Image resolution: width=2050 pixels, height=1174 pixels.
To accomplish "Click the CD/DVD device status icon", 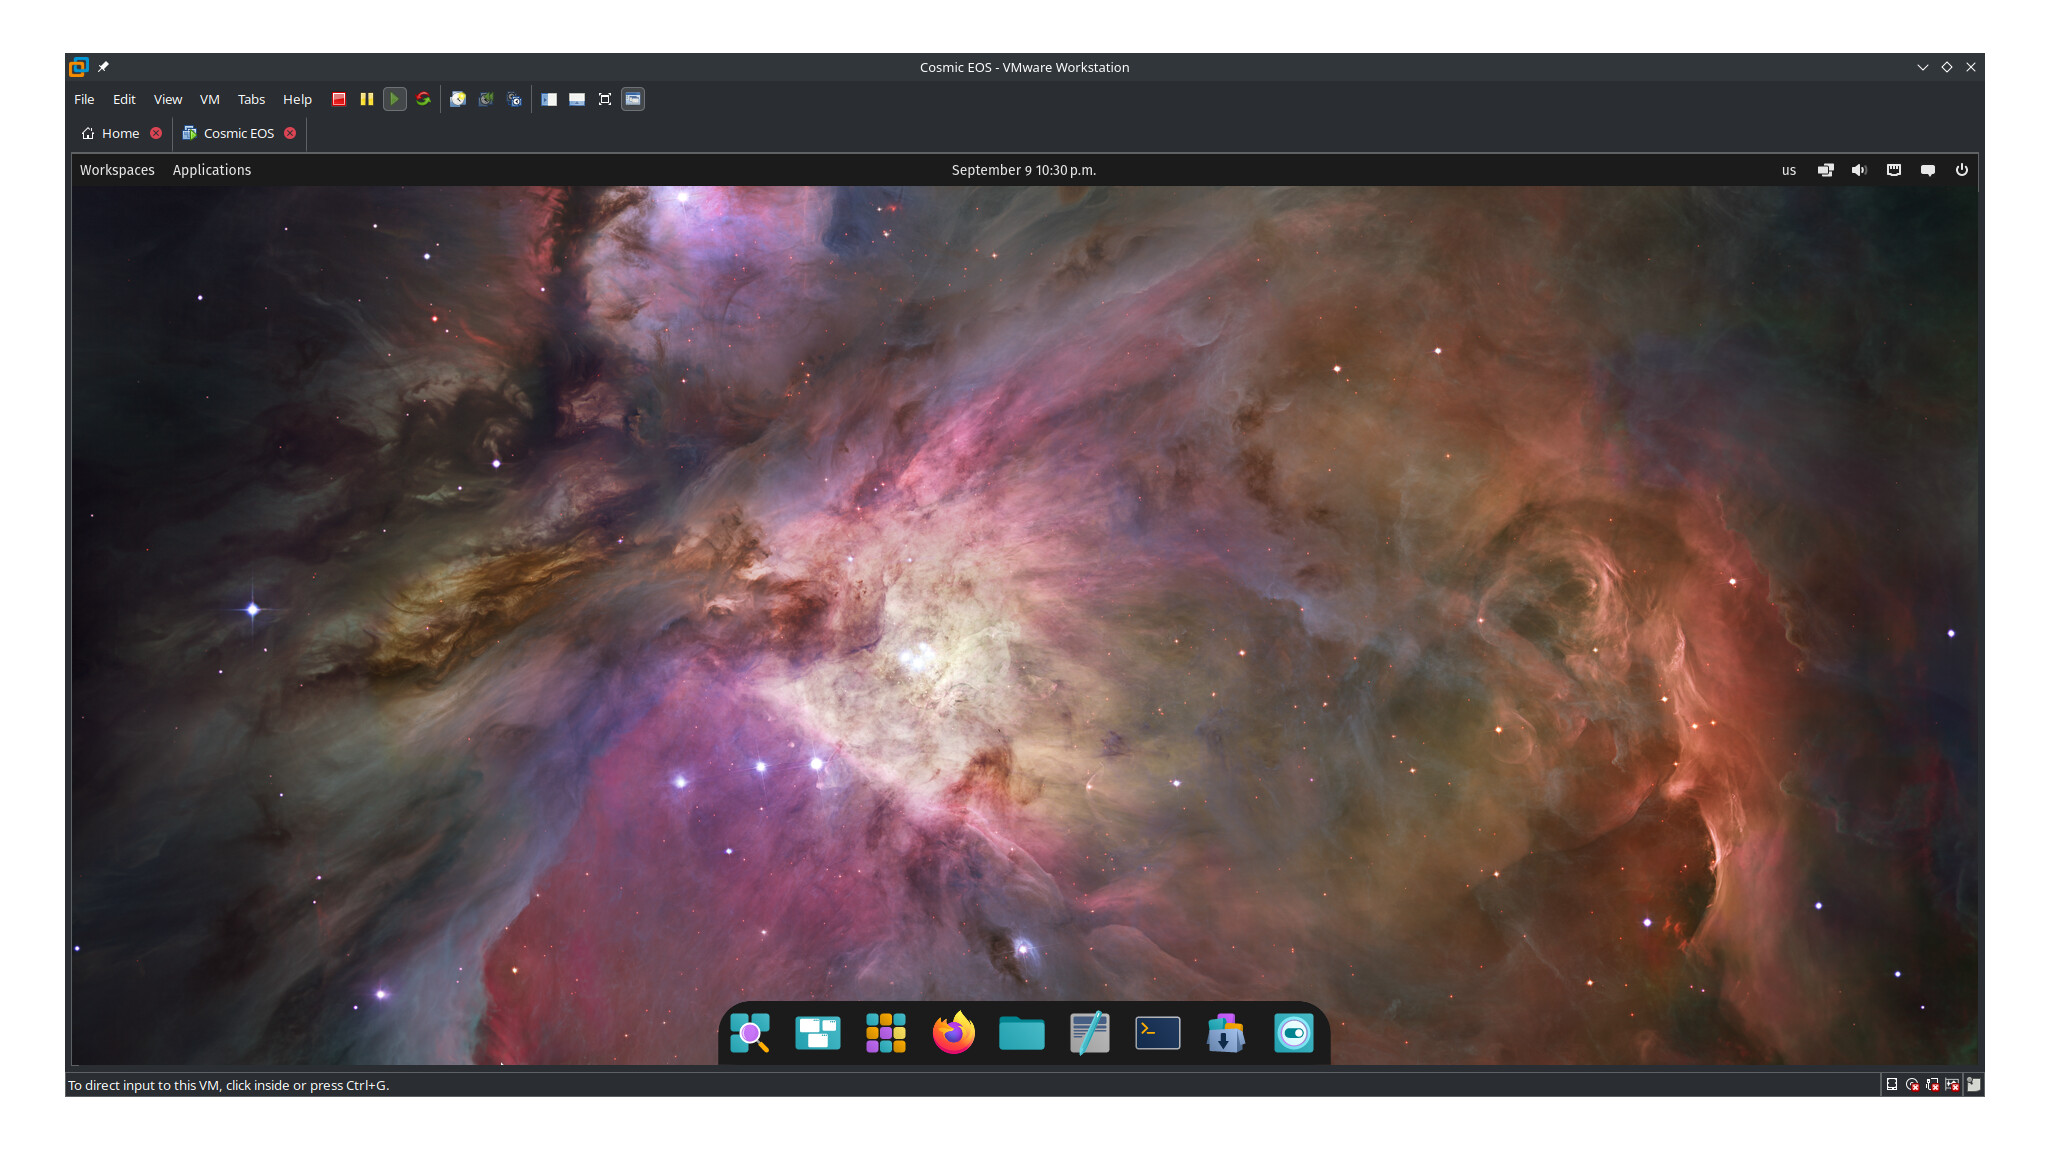I will click(x=1912, y=1085).
